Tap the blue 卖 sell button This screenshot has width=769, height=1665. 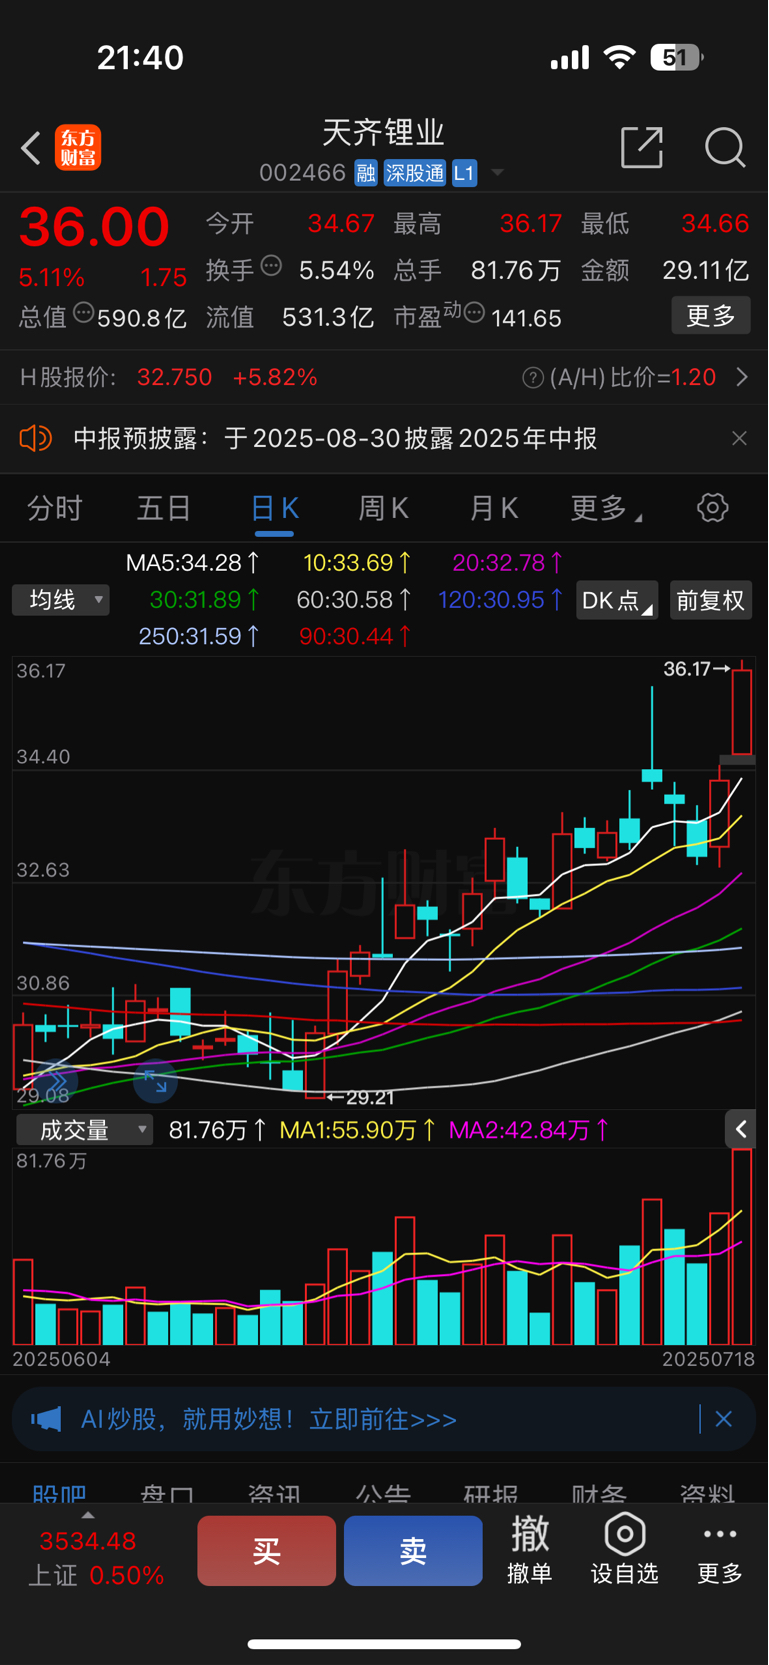(413, 1551)
